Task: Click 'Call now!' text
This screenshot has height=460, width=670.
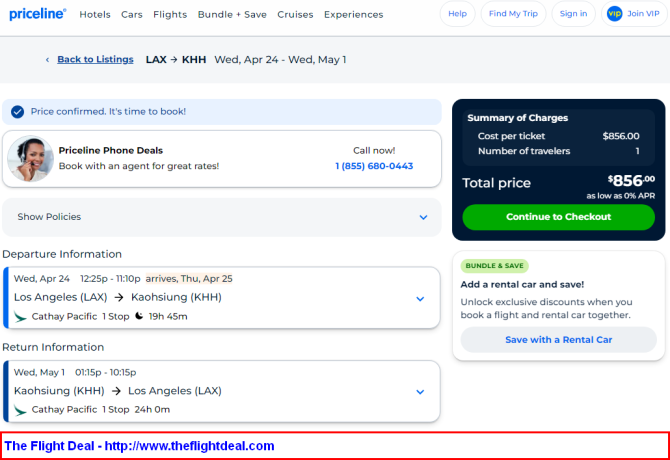Action: pyautogui.click(x=374, y=151)
